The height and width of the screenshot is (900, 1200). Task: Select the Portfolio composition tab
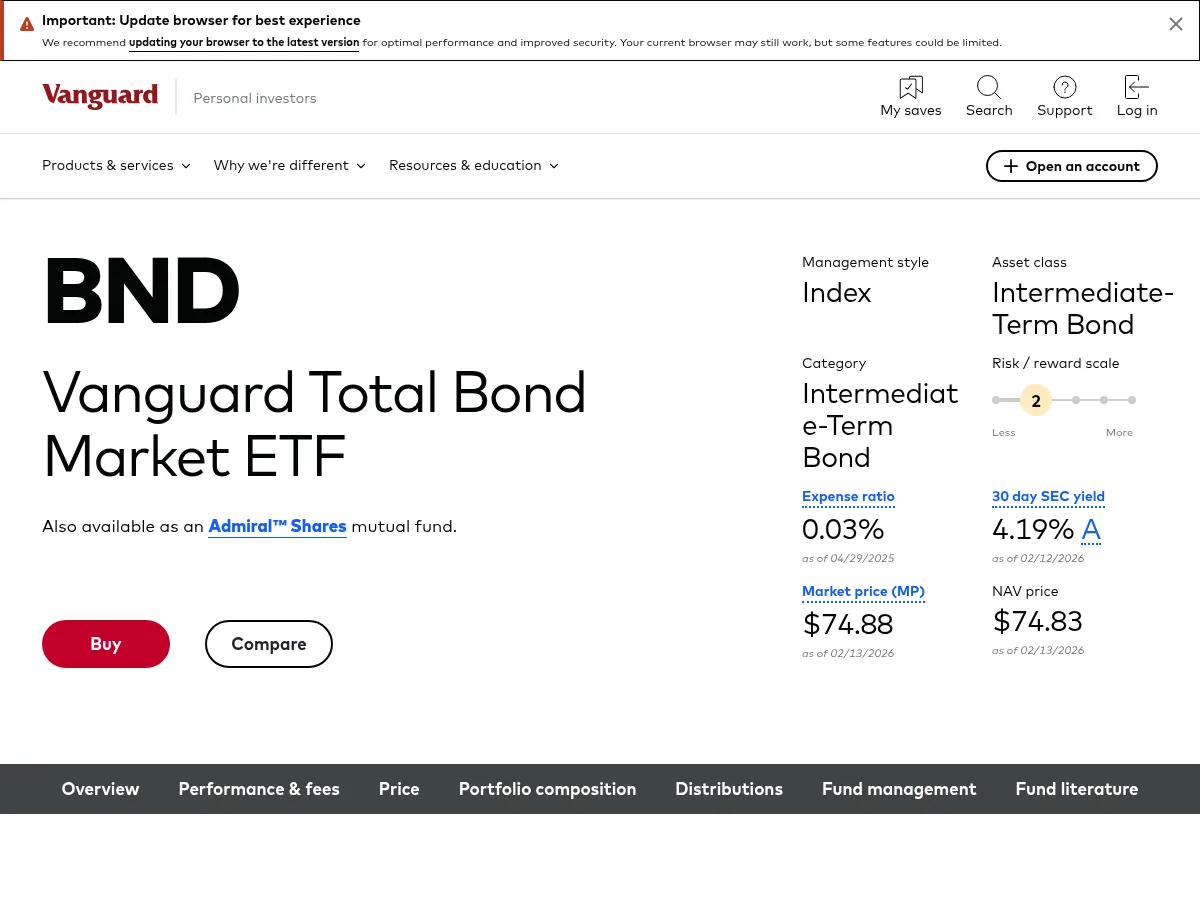click(547, 789)
